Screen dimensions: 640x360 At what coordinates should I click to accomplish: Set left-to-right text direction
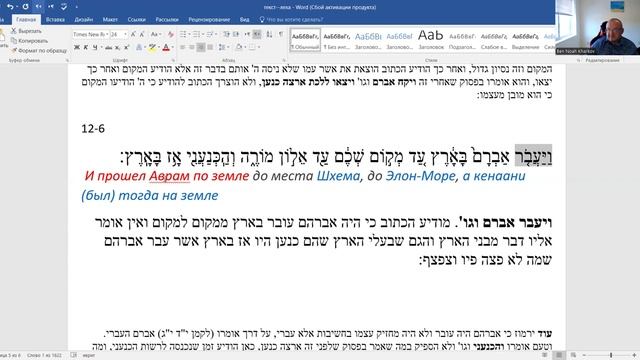tap(247, 34)
